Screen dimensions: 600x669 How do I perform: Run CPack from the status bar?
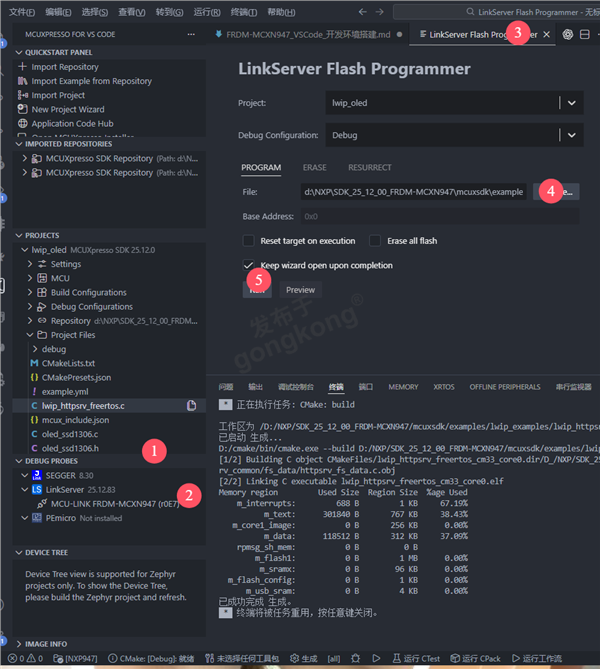tap(475, 658)
